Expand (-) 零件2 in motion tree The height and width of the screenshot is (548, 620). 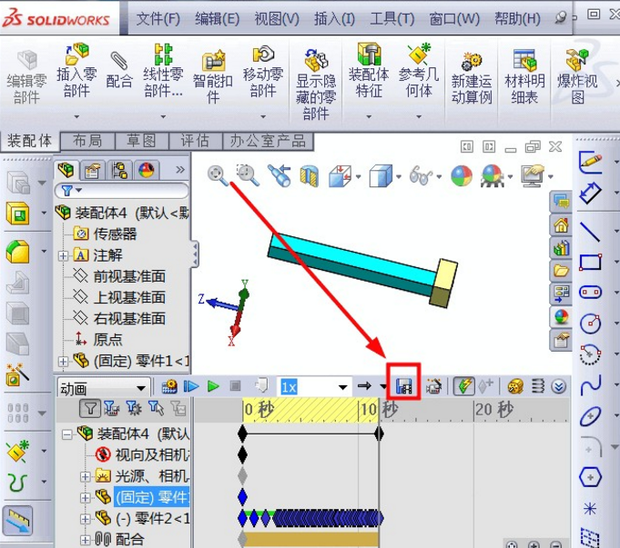point(85,518)
